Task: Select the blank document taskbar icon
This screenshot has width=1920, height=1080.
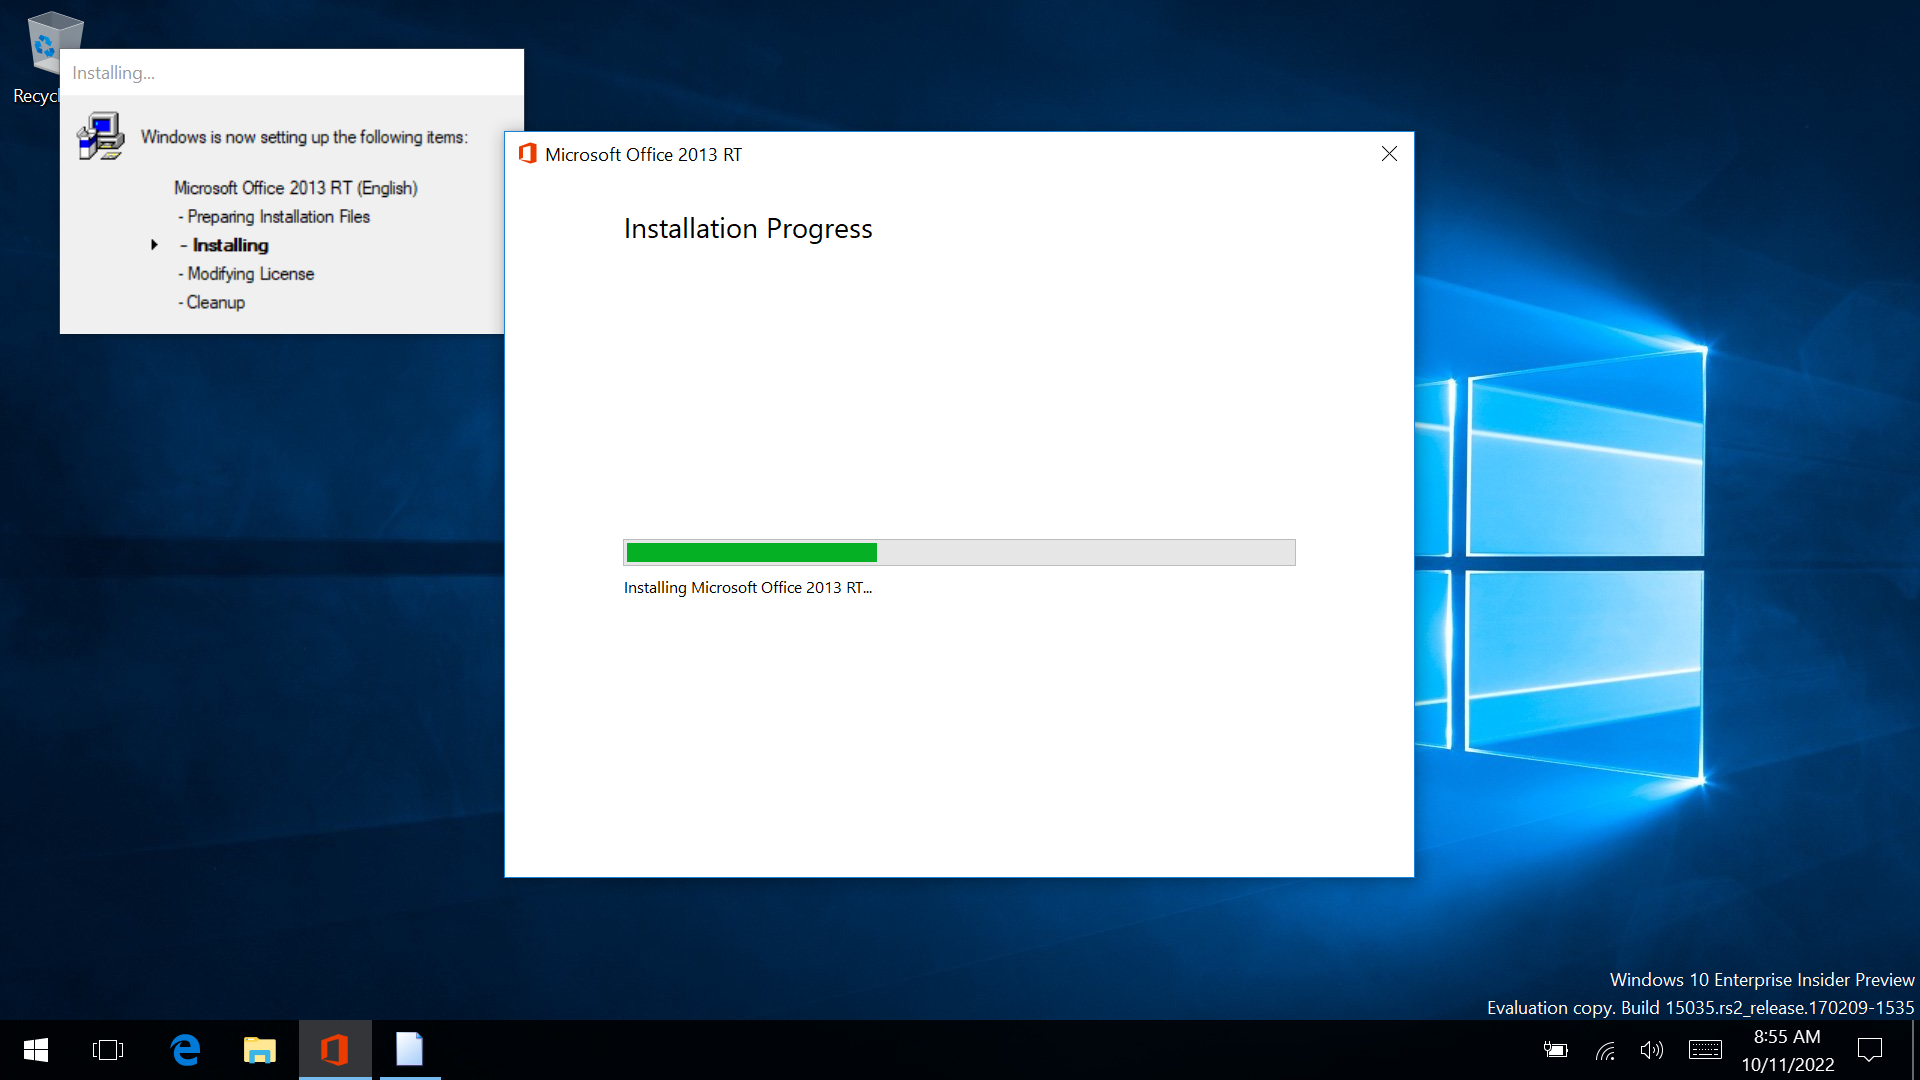Action: [x=410, y=1050]
